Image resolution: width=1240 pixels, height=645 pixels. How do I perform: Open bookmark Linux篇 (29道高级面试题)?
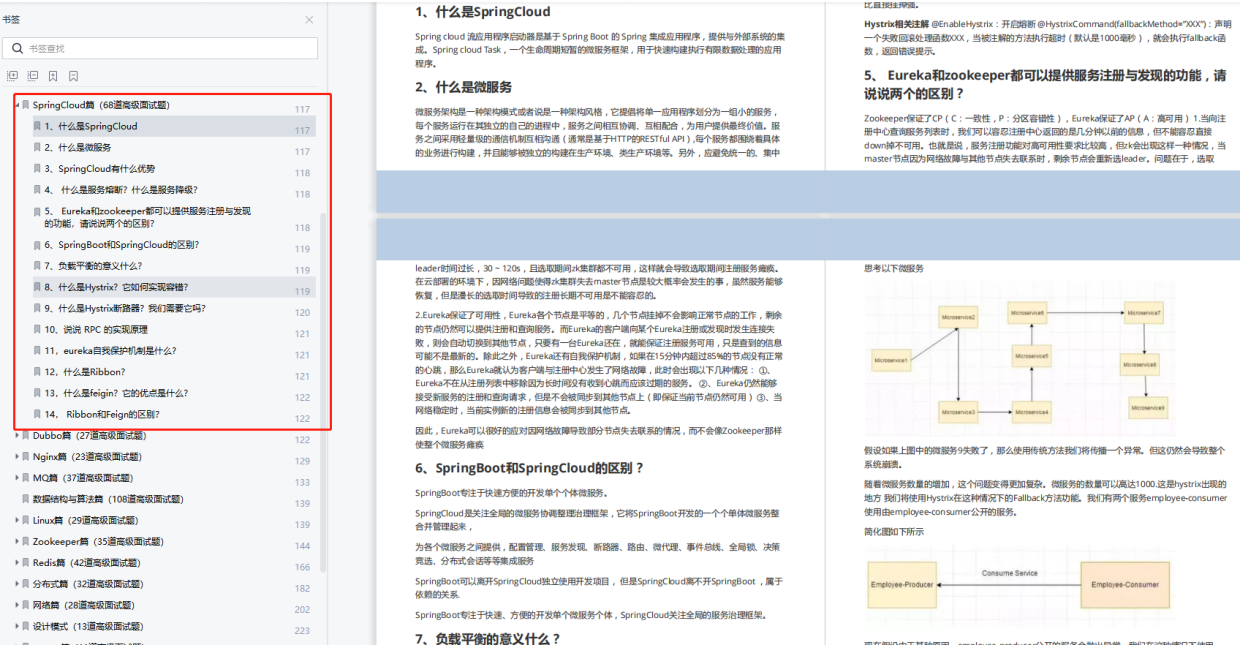click(x=87, y=520)
